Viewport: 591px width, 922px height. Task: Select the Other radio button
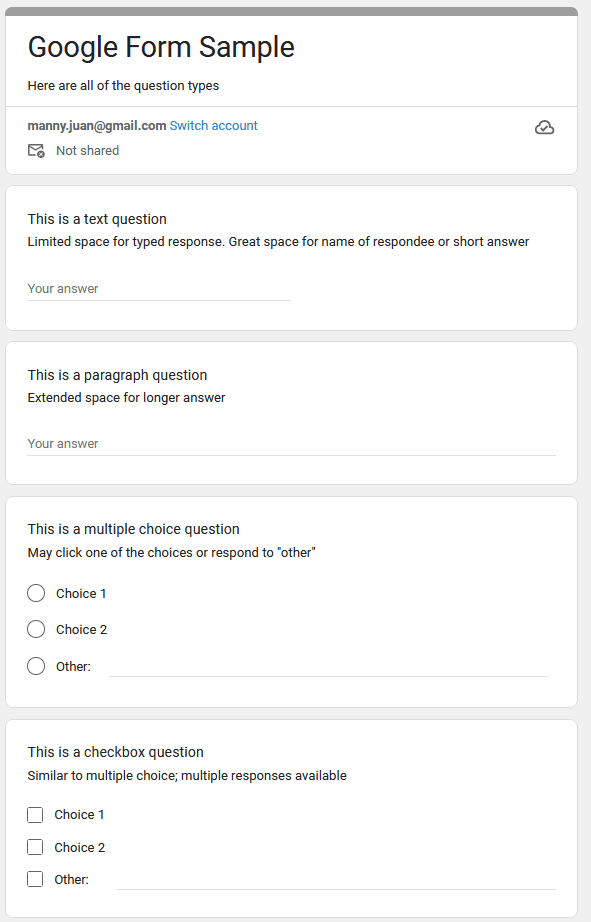(36, 666)
